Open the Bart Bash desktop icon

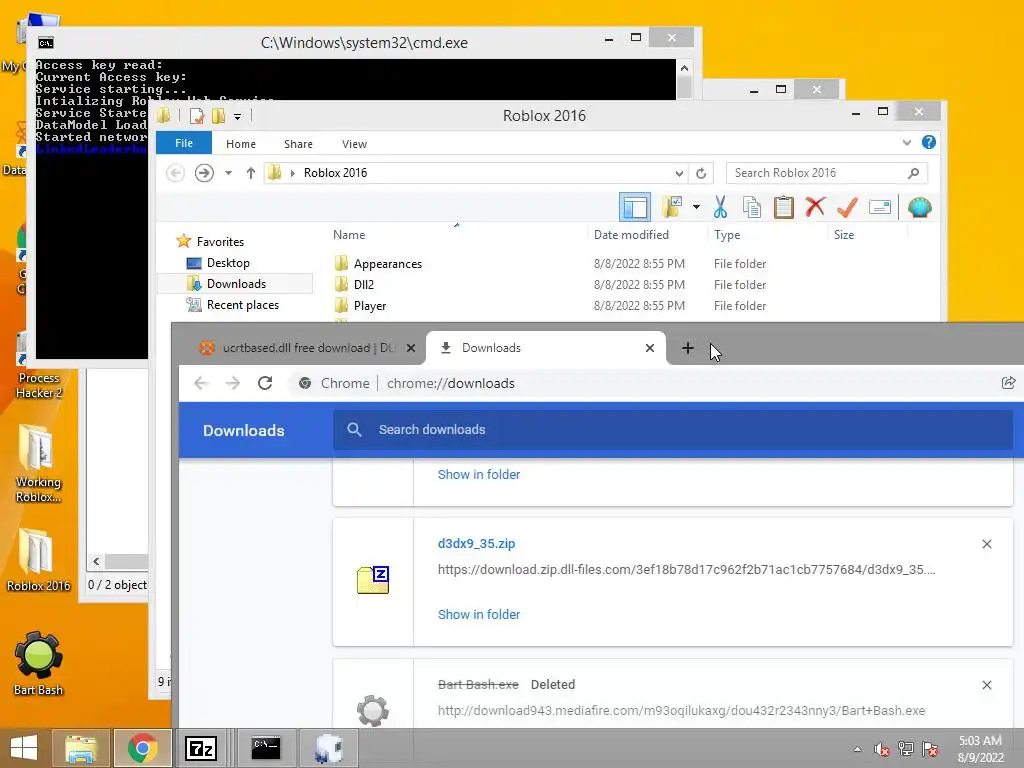38,664
